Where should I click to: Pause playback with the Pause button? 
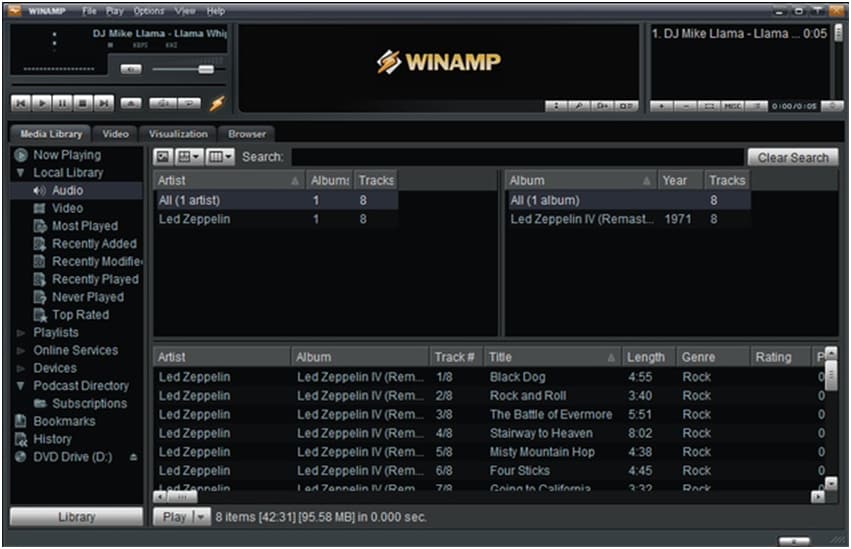point(62,103)
